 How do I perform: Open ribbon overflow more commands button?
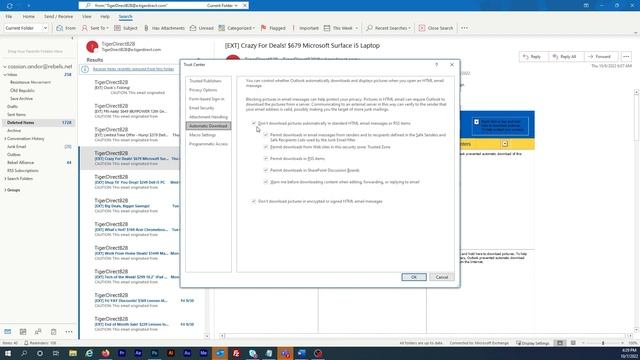point(464,28)
